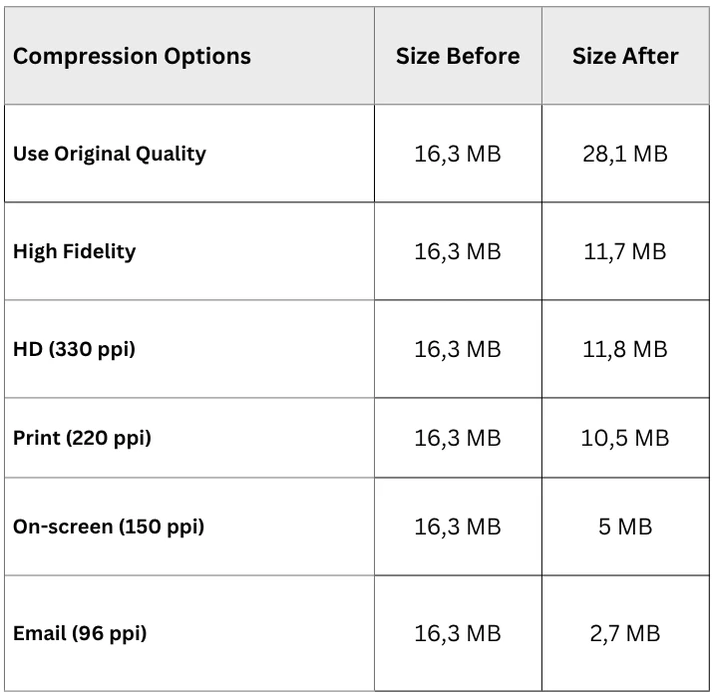Screen dimensions: 712x699
Task: Click Size Before value for HD (330 ppi)
Action: pos(458,350)
